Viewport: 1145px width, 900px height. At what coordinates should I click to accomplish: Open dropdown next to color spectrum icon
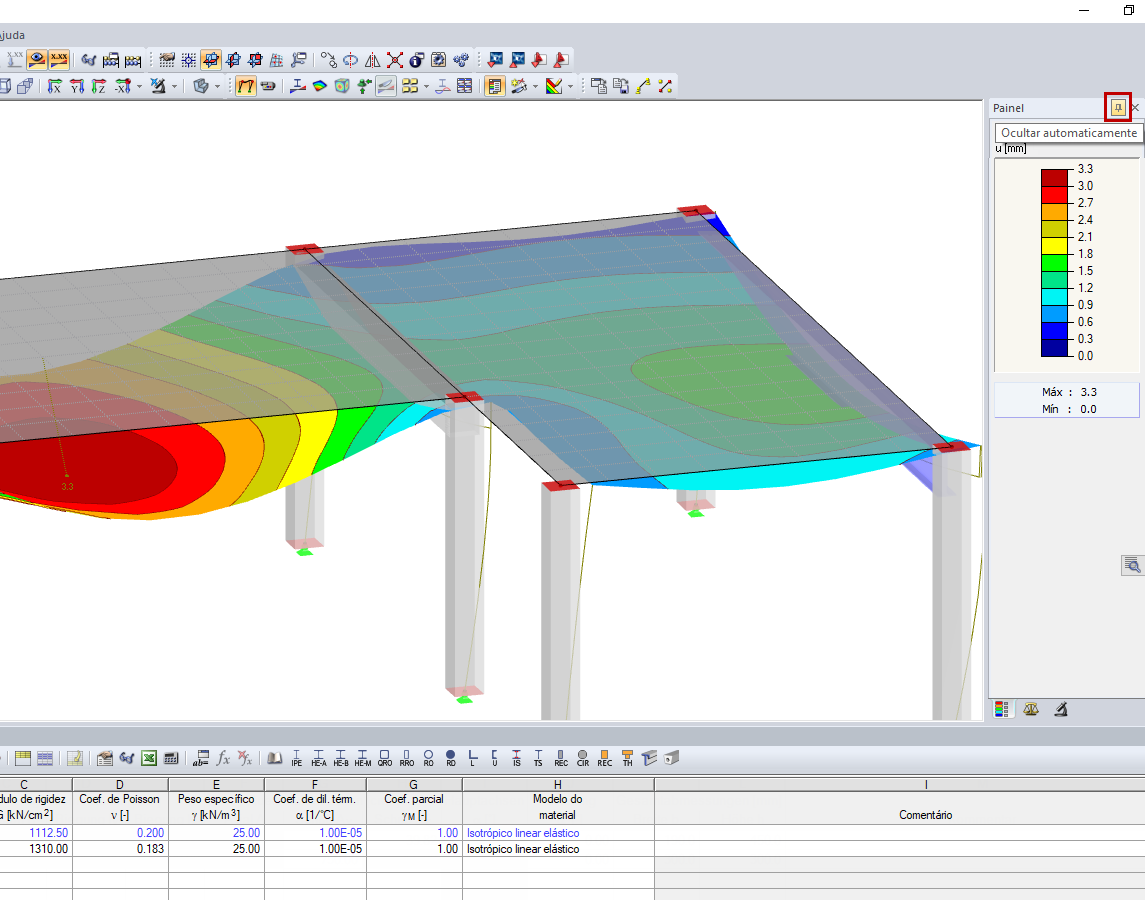pyautogui.click(x=570, y=86)
